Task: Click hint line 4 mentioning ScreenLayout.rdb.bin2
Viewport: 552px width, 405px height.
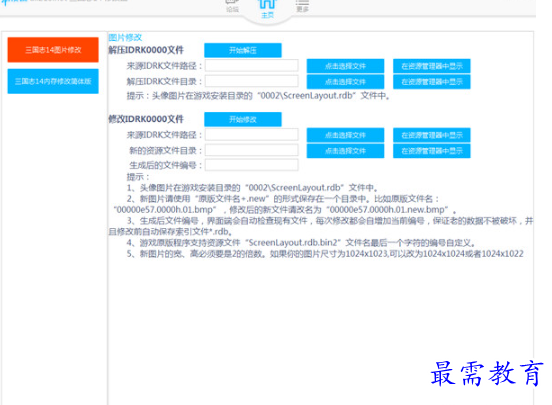Action: tap(301, 243)
